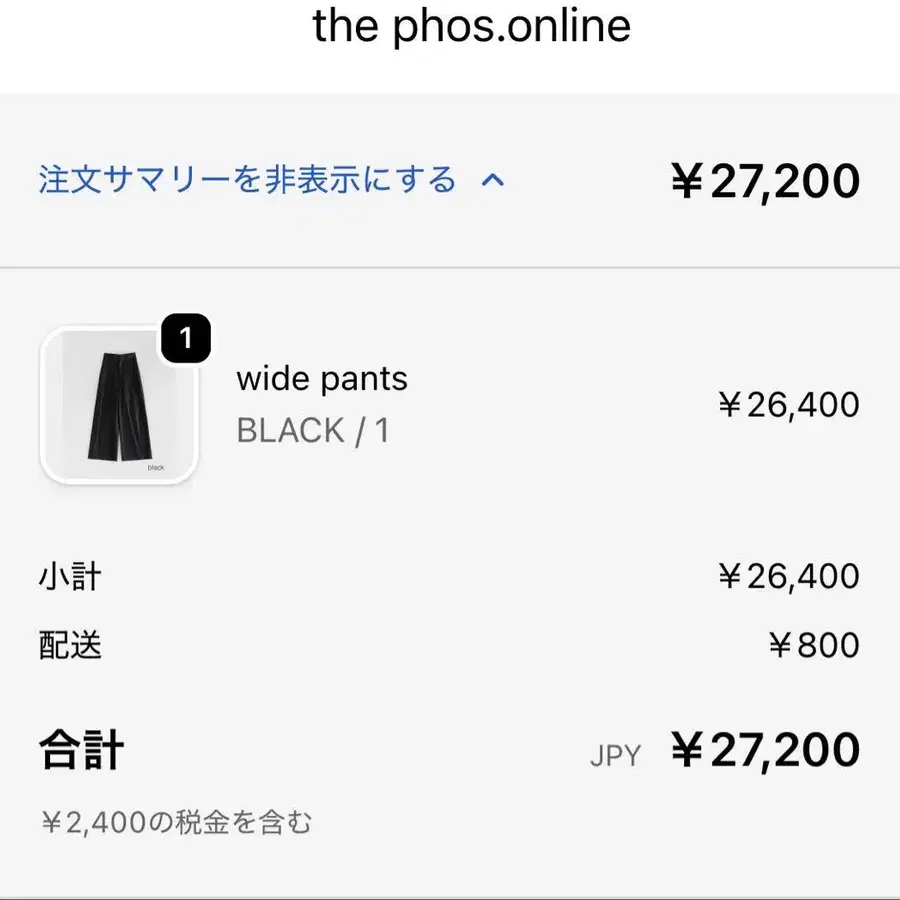
Task: Click the header total ¥27,200 amount
Action: coord(765,182)
